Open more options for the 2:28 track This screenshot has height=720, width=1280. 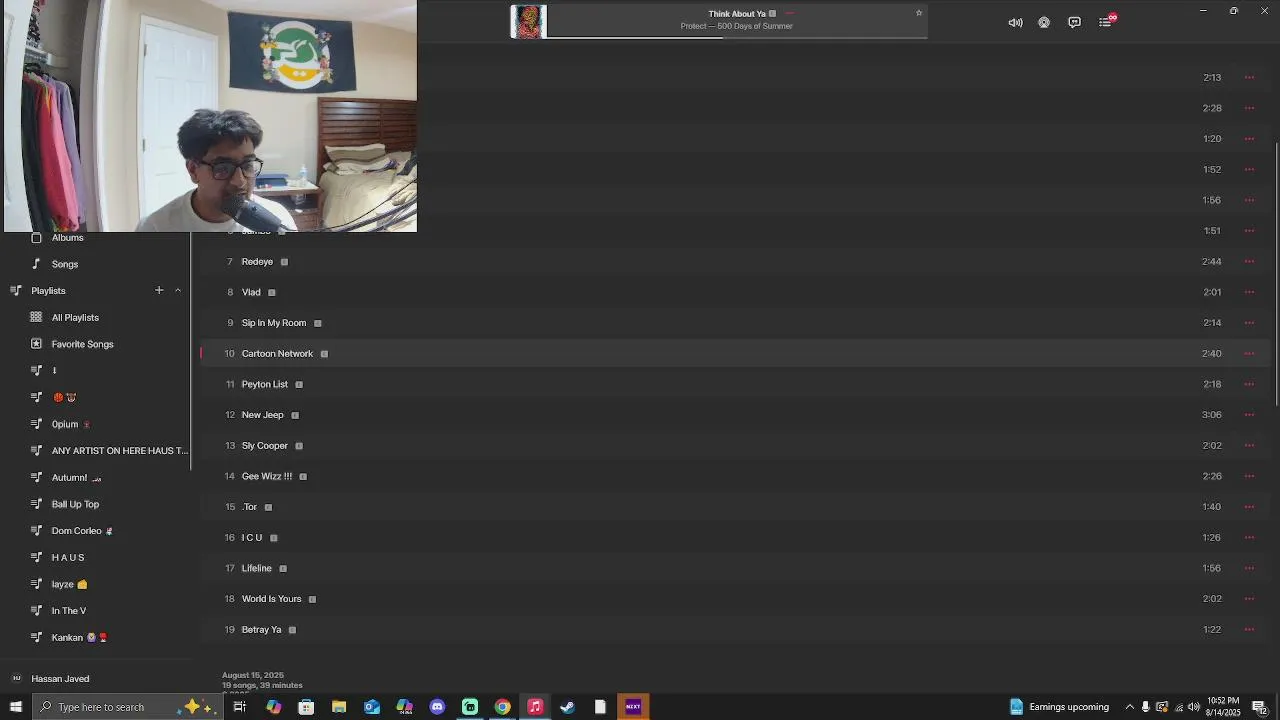pos(1249,108)
